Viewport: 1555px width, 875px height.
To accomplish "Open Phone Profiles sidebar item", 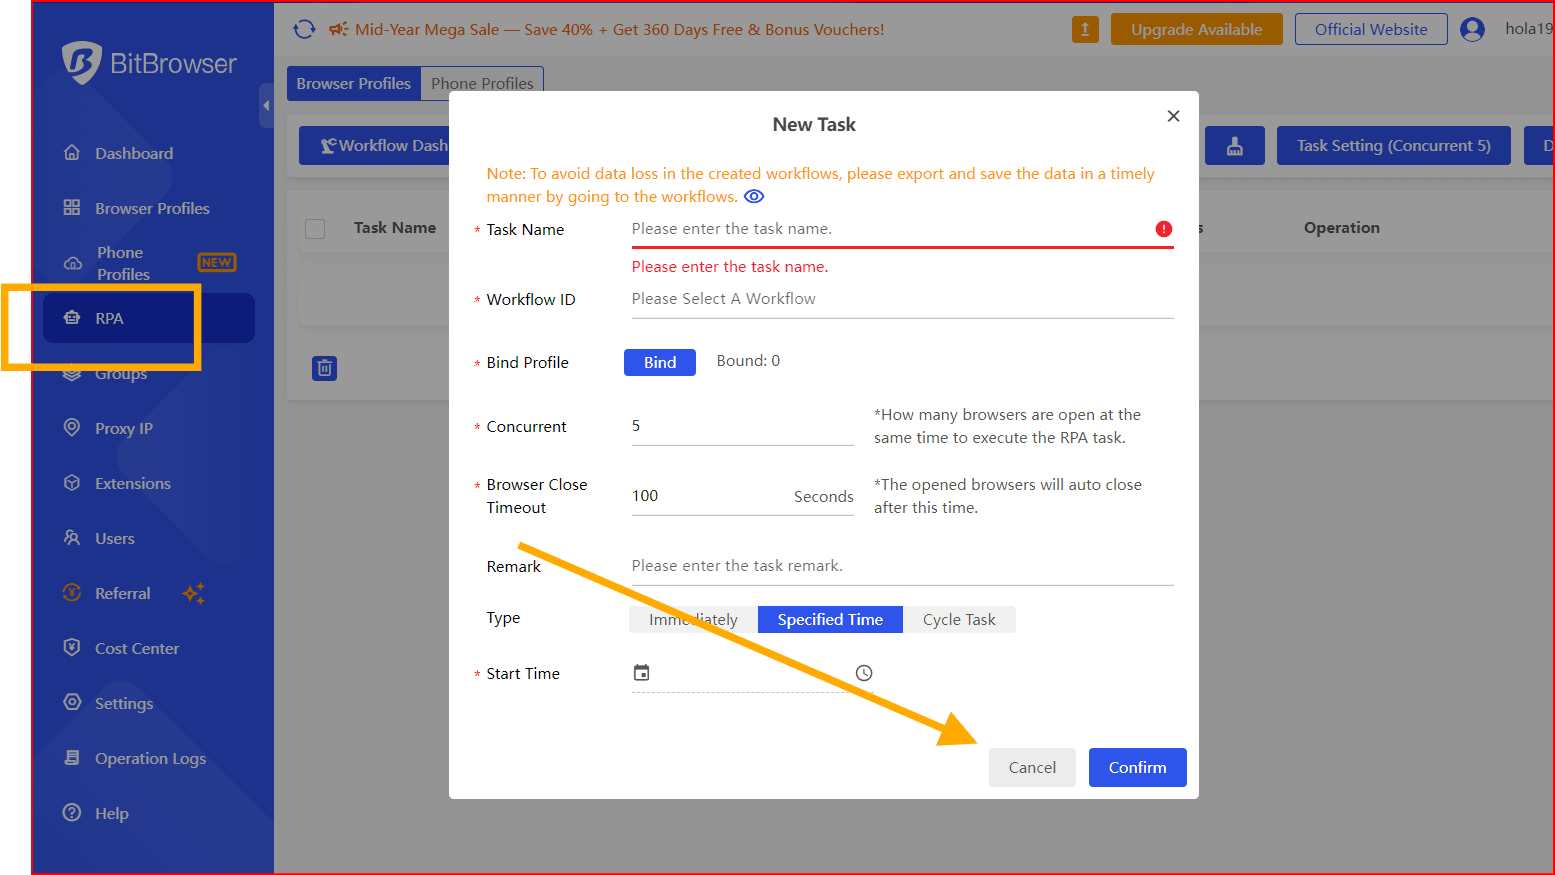I will point(124,263).
